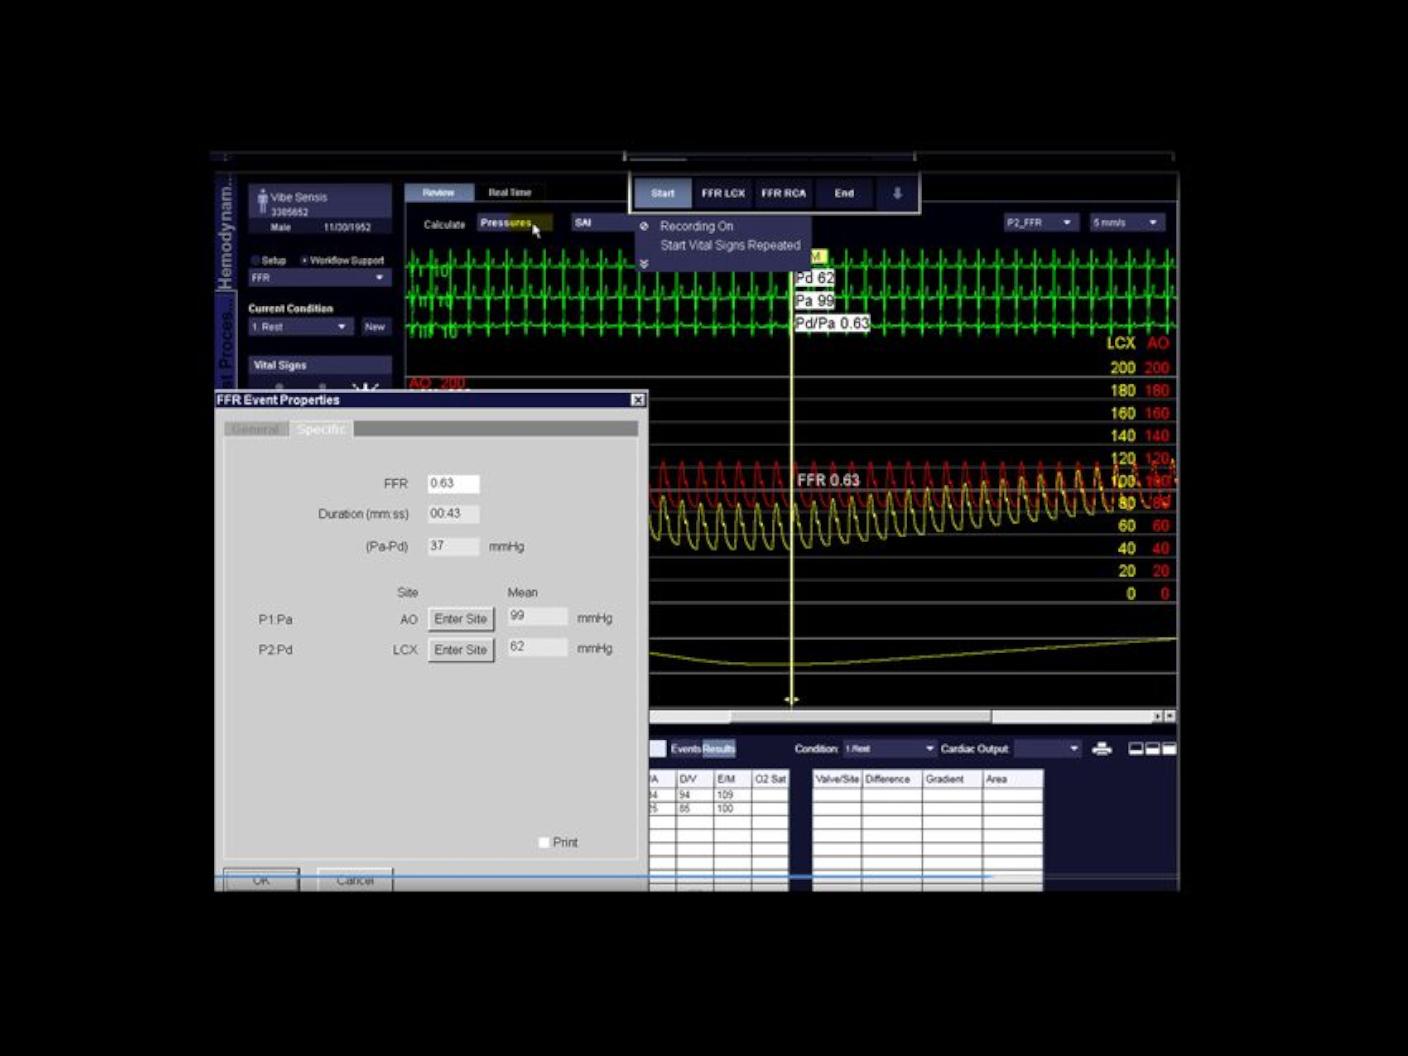Click the E/M column header
1408x1056 pixels.
tap(732, 779)
